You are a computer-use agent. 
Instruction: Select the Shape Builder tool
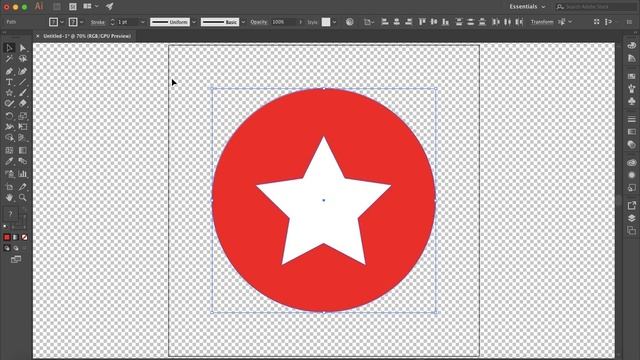tap(9, 138)
